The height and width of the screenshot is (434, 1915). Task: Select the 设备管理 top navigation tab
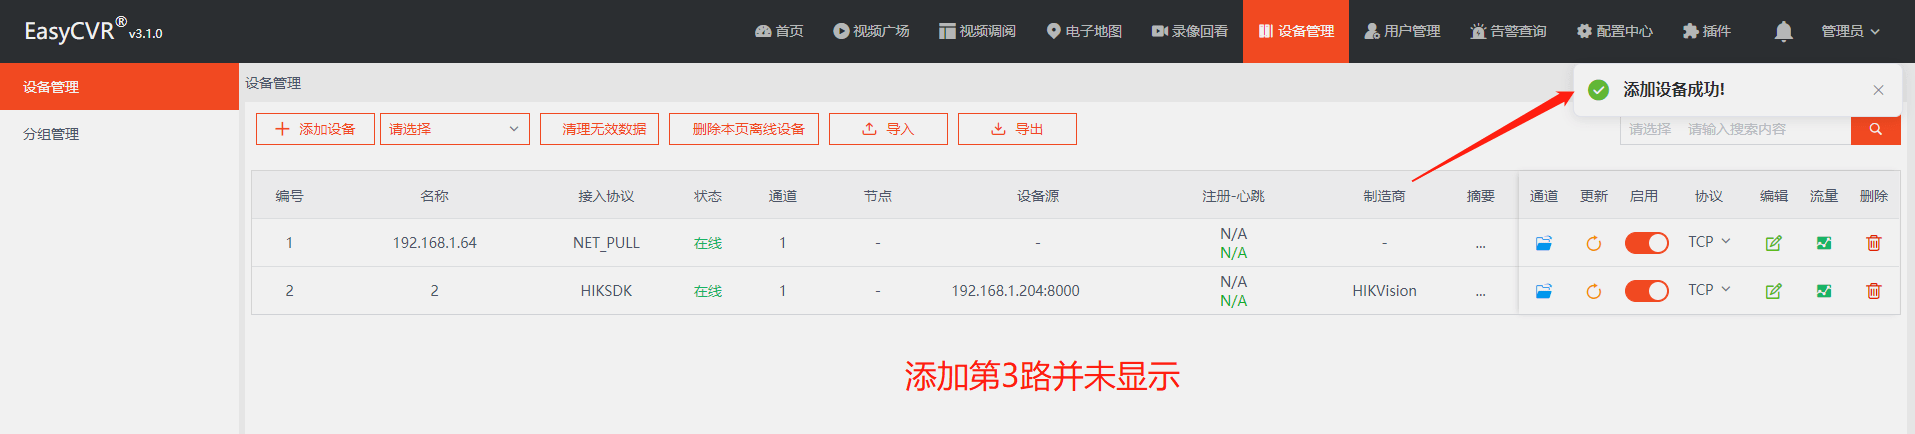pyautogui.click(x=1296, y=31)
